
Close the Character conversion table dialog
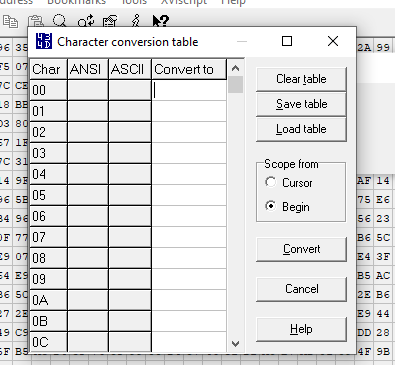tap(333, 41)
